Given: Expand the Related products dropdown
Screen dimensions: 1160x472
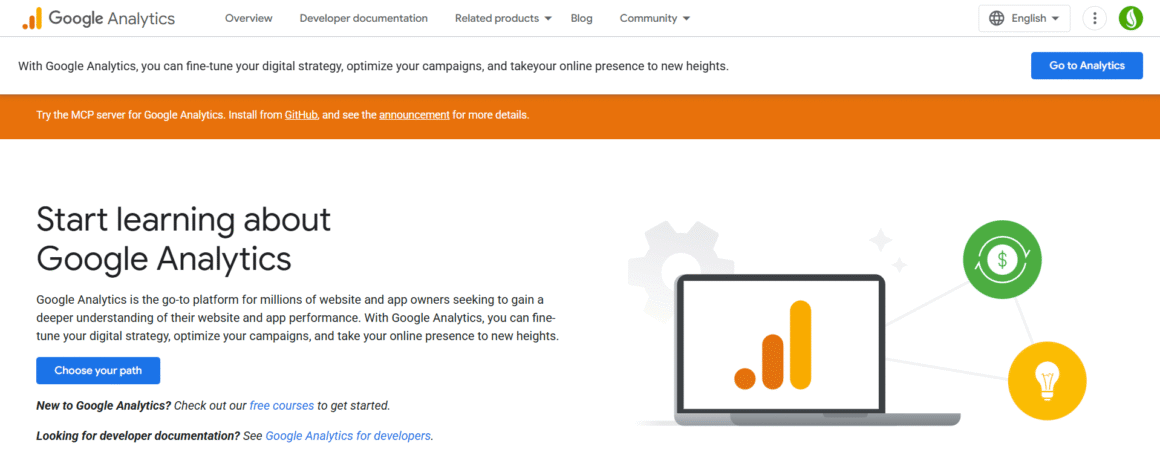Looking at the screenshot, I should (503, 18).
